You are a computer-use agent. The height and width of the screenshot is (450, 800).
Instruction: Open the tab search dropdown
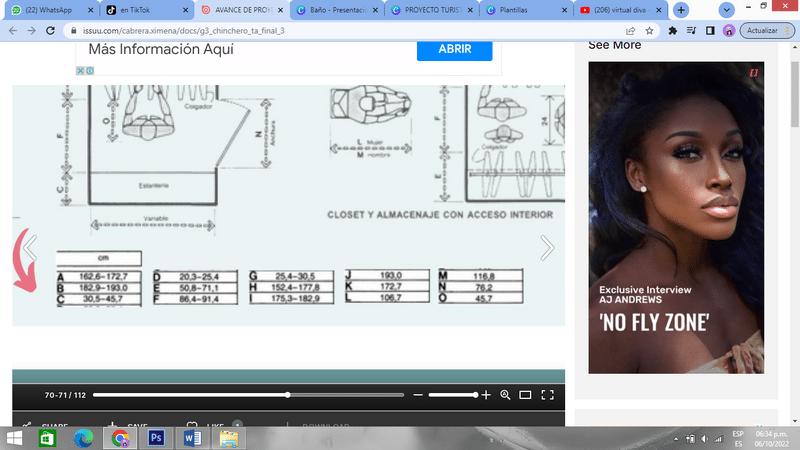[x=726, y=10]
